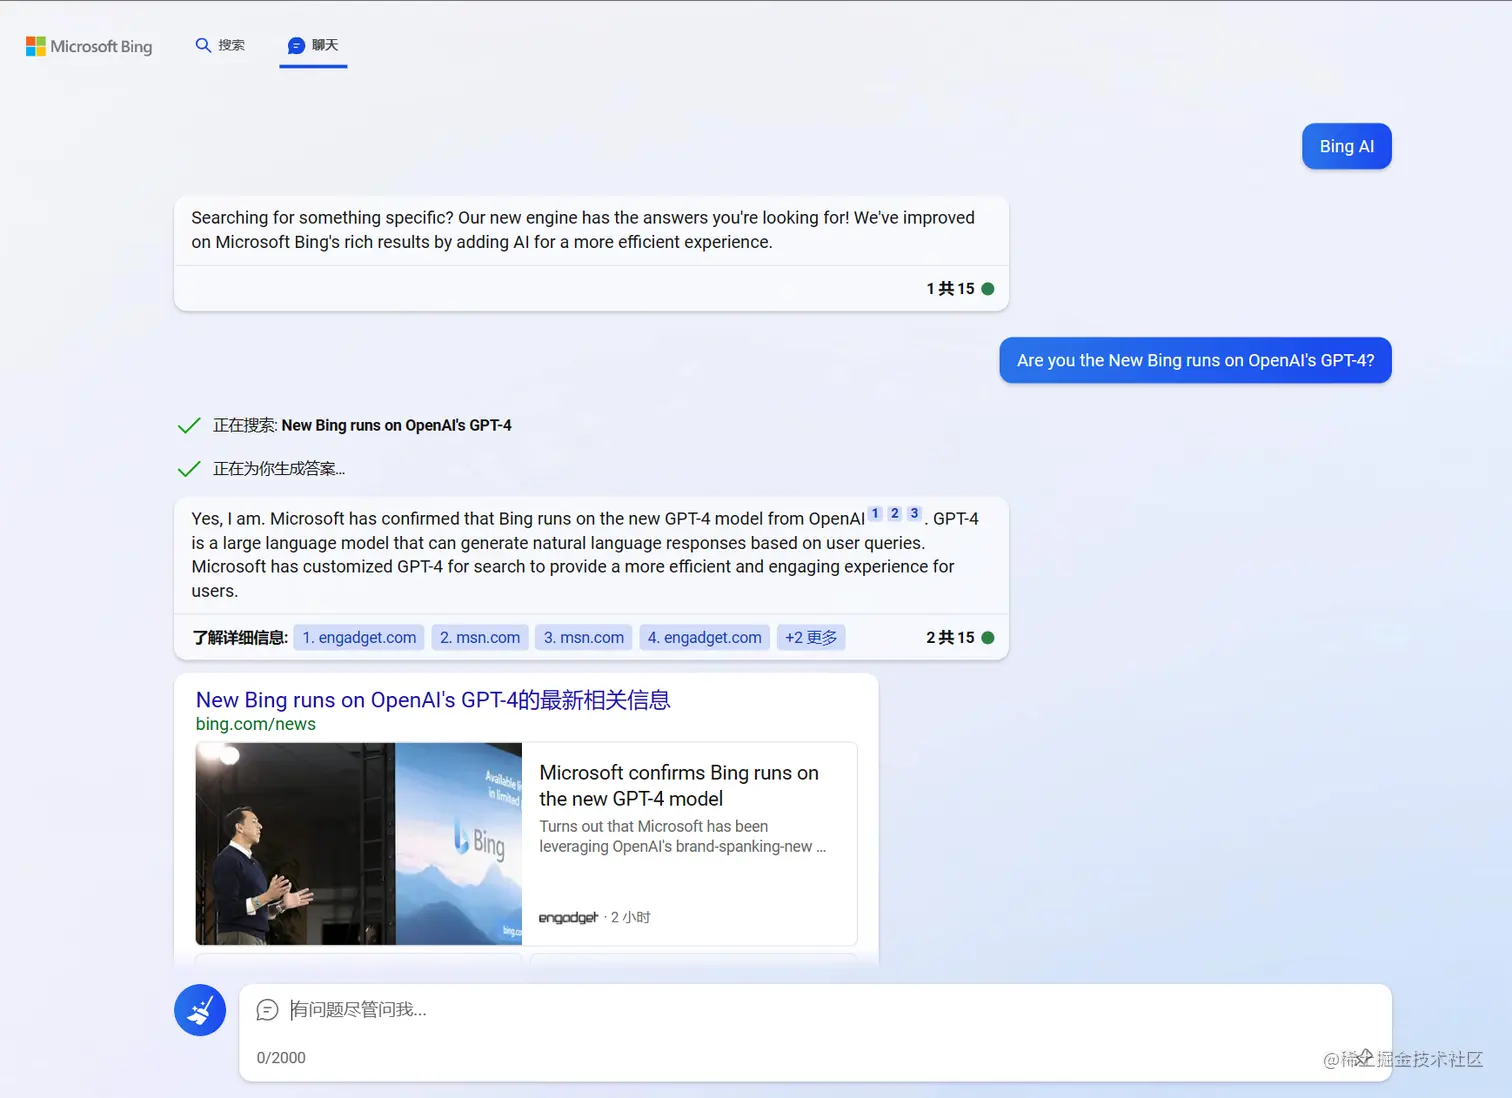Click superscript citation 1

coord(875,513)
